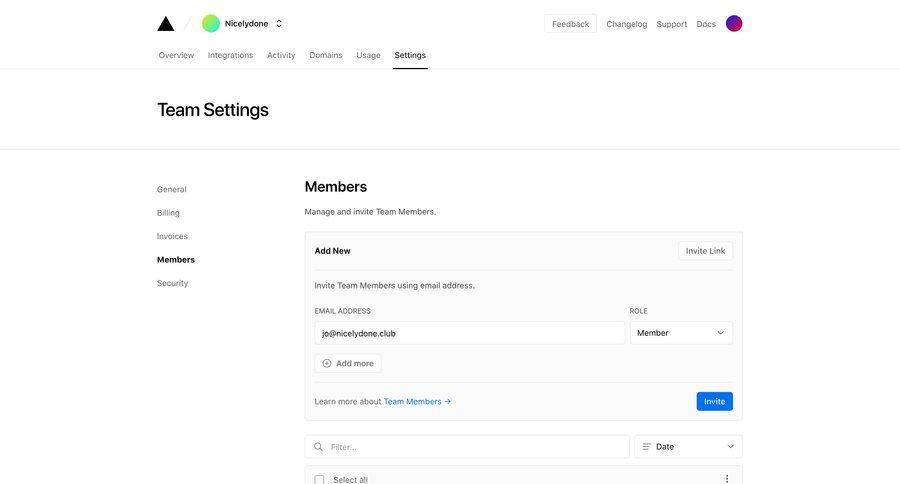Click the blue Invite button
The width and height of the screenshot is (900, 484).
pos(715,402)
